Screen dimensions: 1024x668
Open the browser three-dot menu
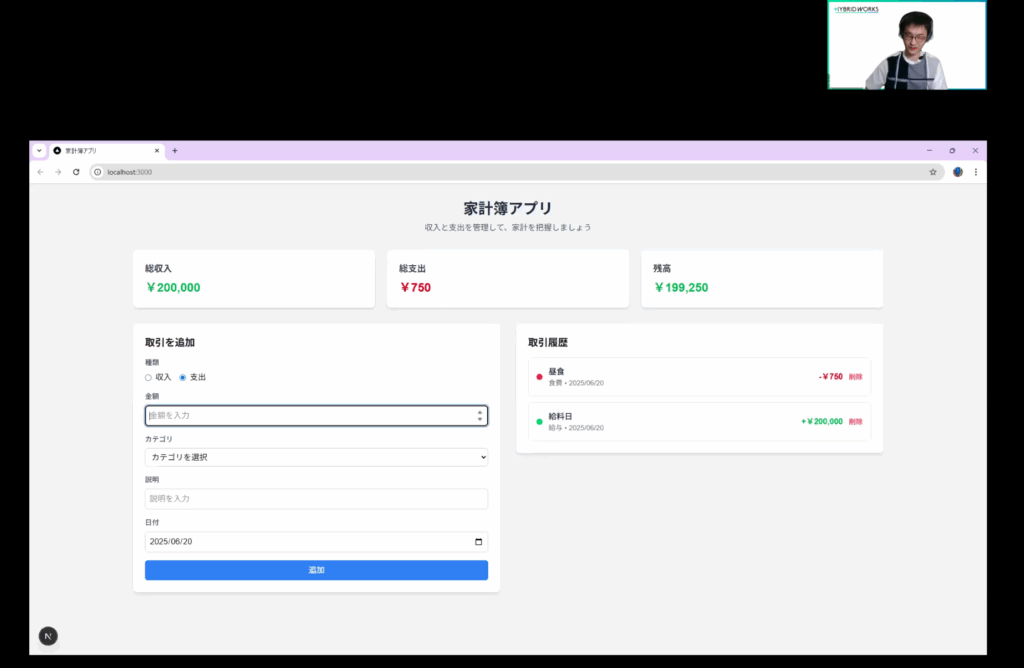[x=976, y=172]
